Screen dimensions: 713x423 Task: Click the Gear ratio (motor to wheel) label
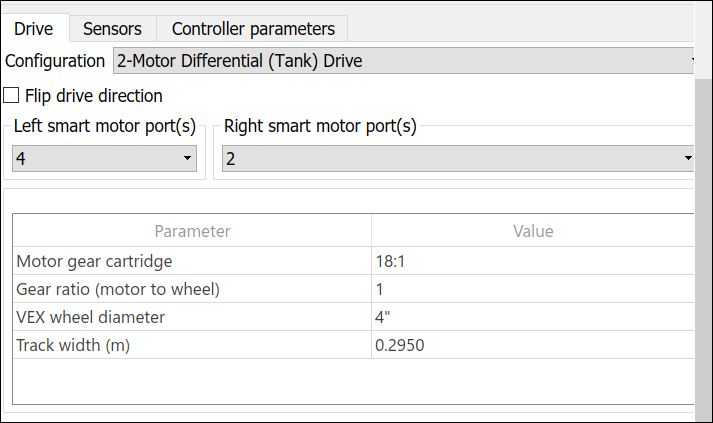(118, 290)
